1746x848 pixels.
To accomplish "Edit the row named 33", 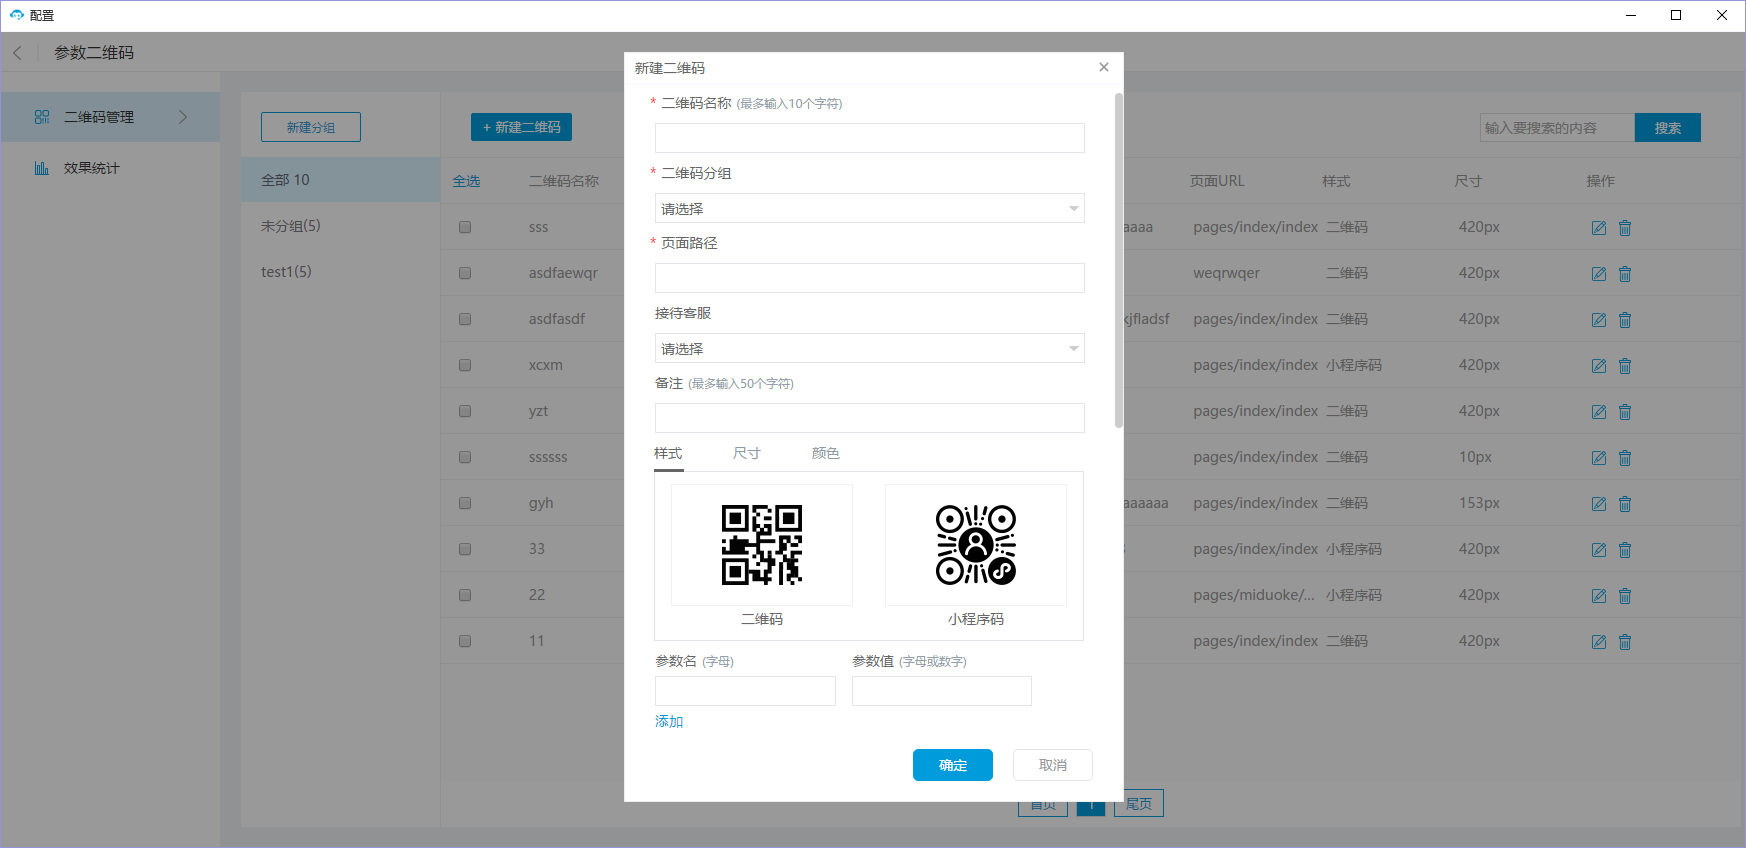I will click(1599, 550).
